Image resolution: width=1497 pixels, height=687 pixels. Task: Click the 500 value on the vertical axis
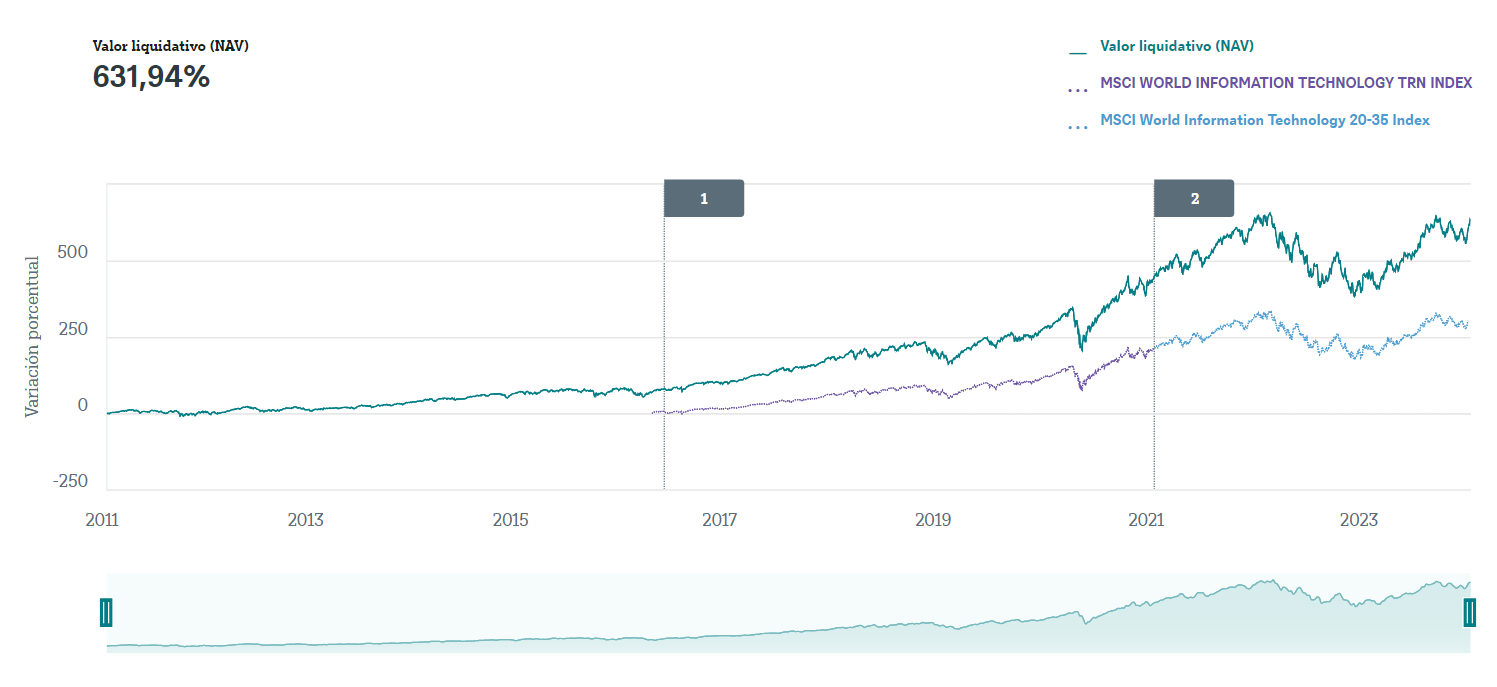click(x=73, y=253)
